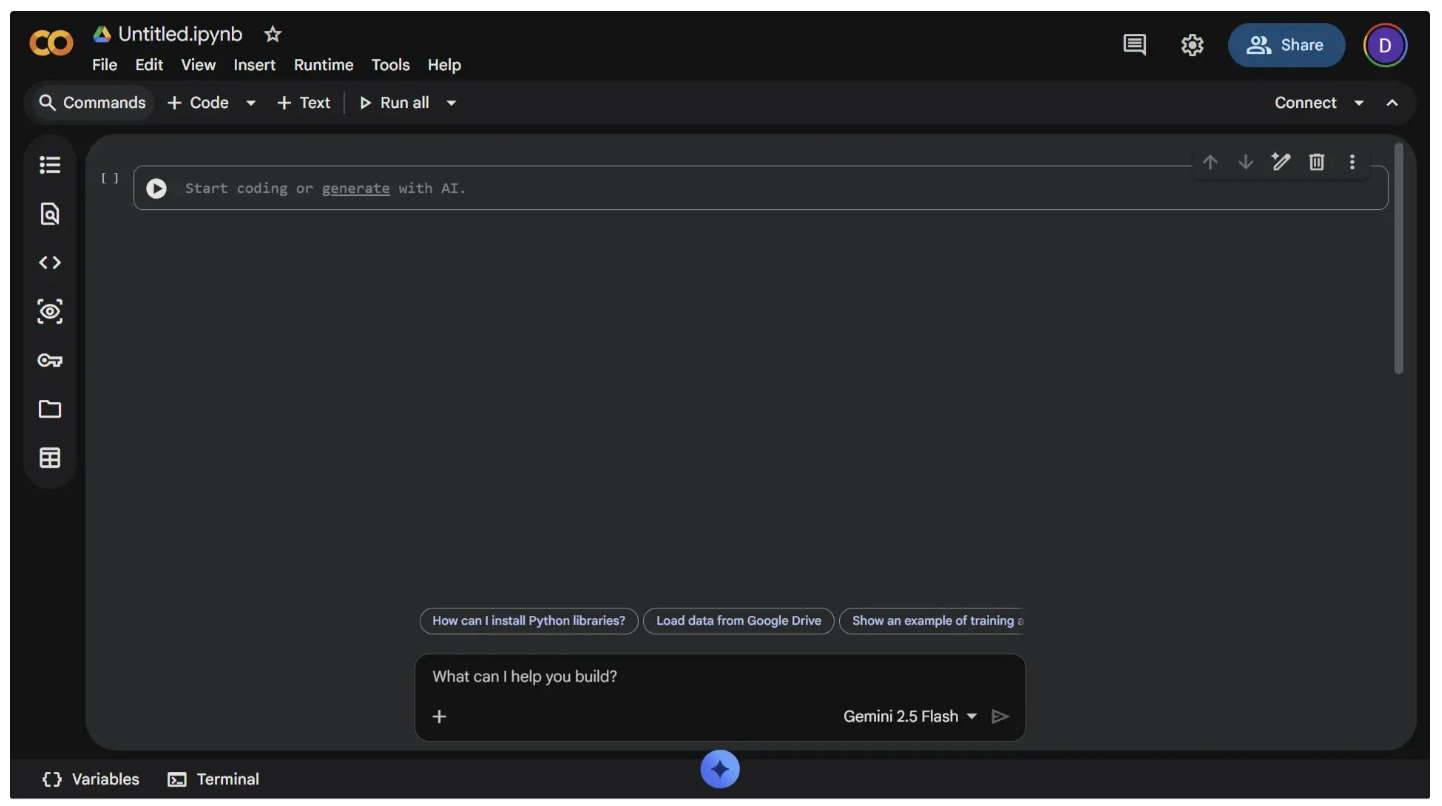Open the Files folder icon
This screenshot has width=1442, height=806.
tap(50, 409)
